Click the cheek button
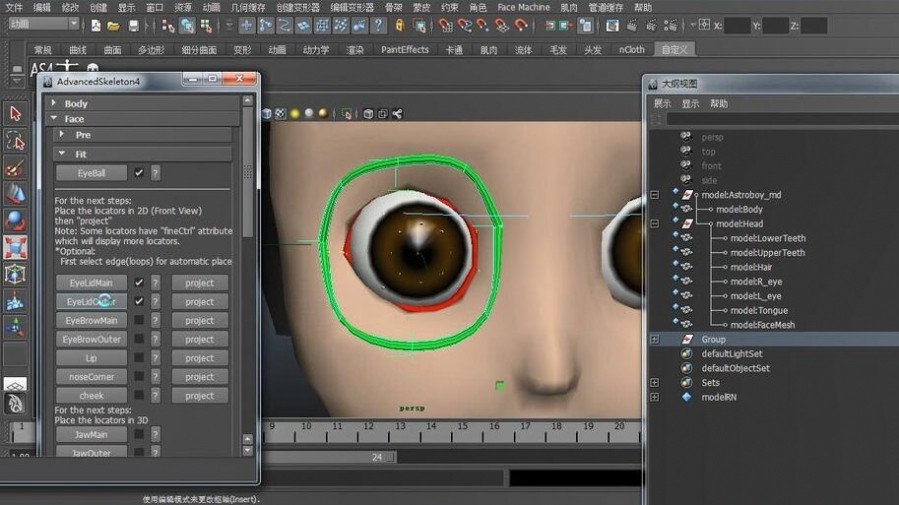The width and height of the screenshot is (899, 505). [x=91, y=396]
